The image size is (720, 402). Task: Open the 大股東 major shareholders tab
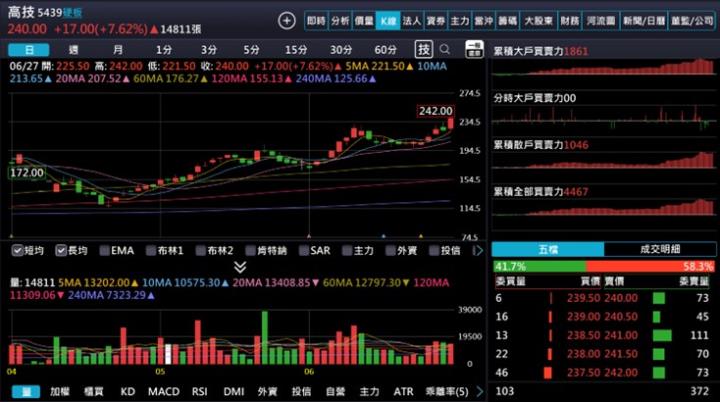pos(538,21)
